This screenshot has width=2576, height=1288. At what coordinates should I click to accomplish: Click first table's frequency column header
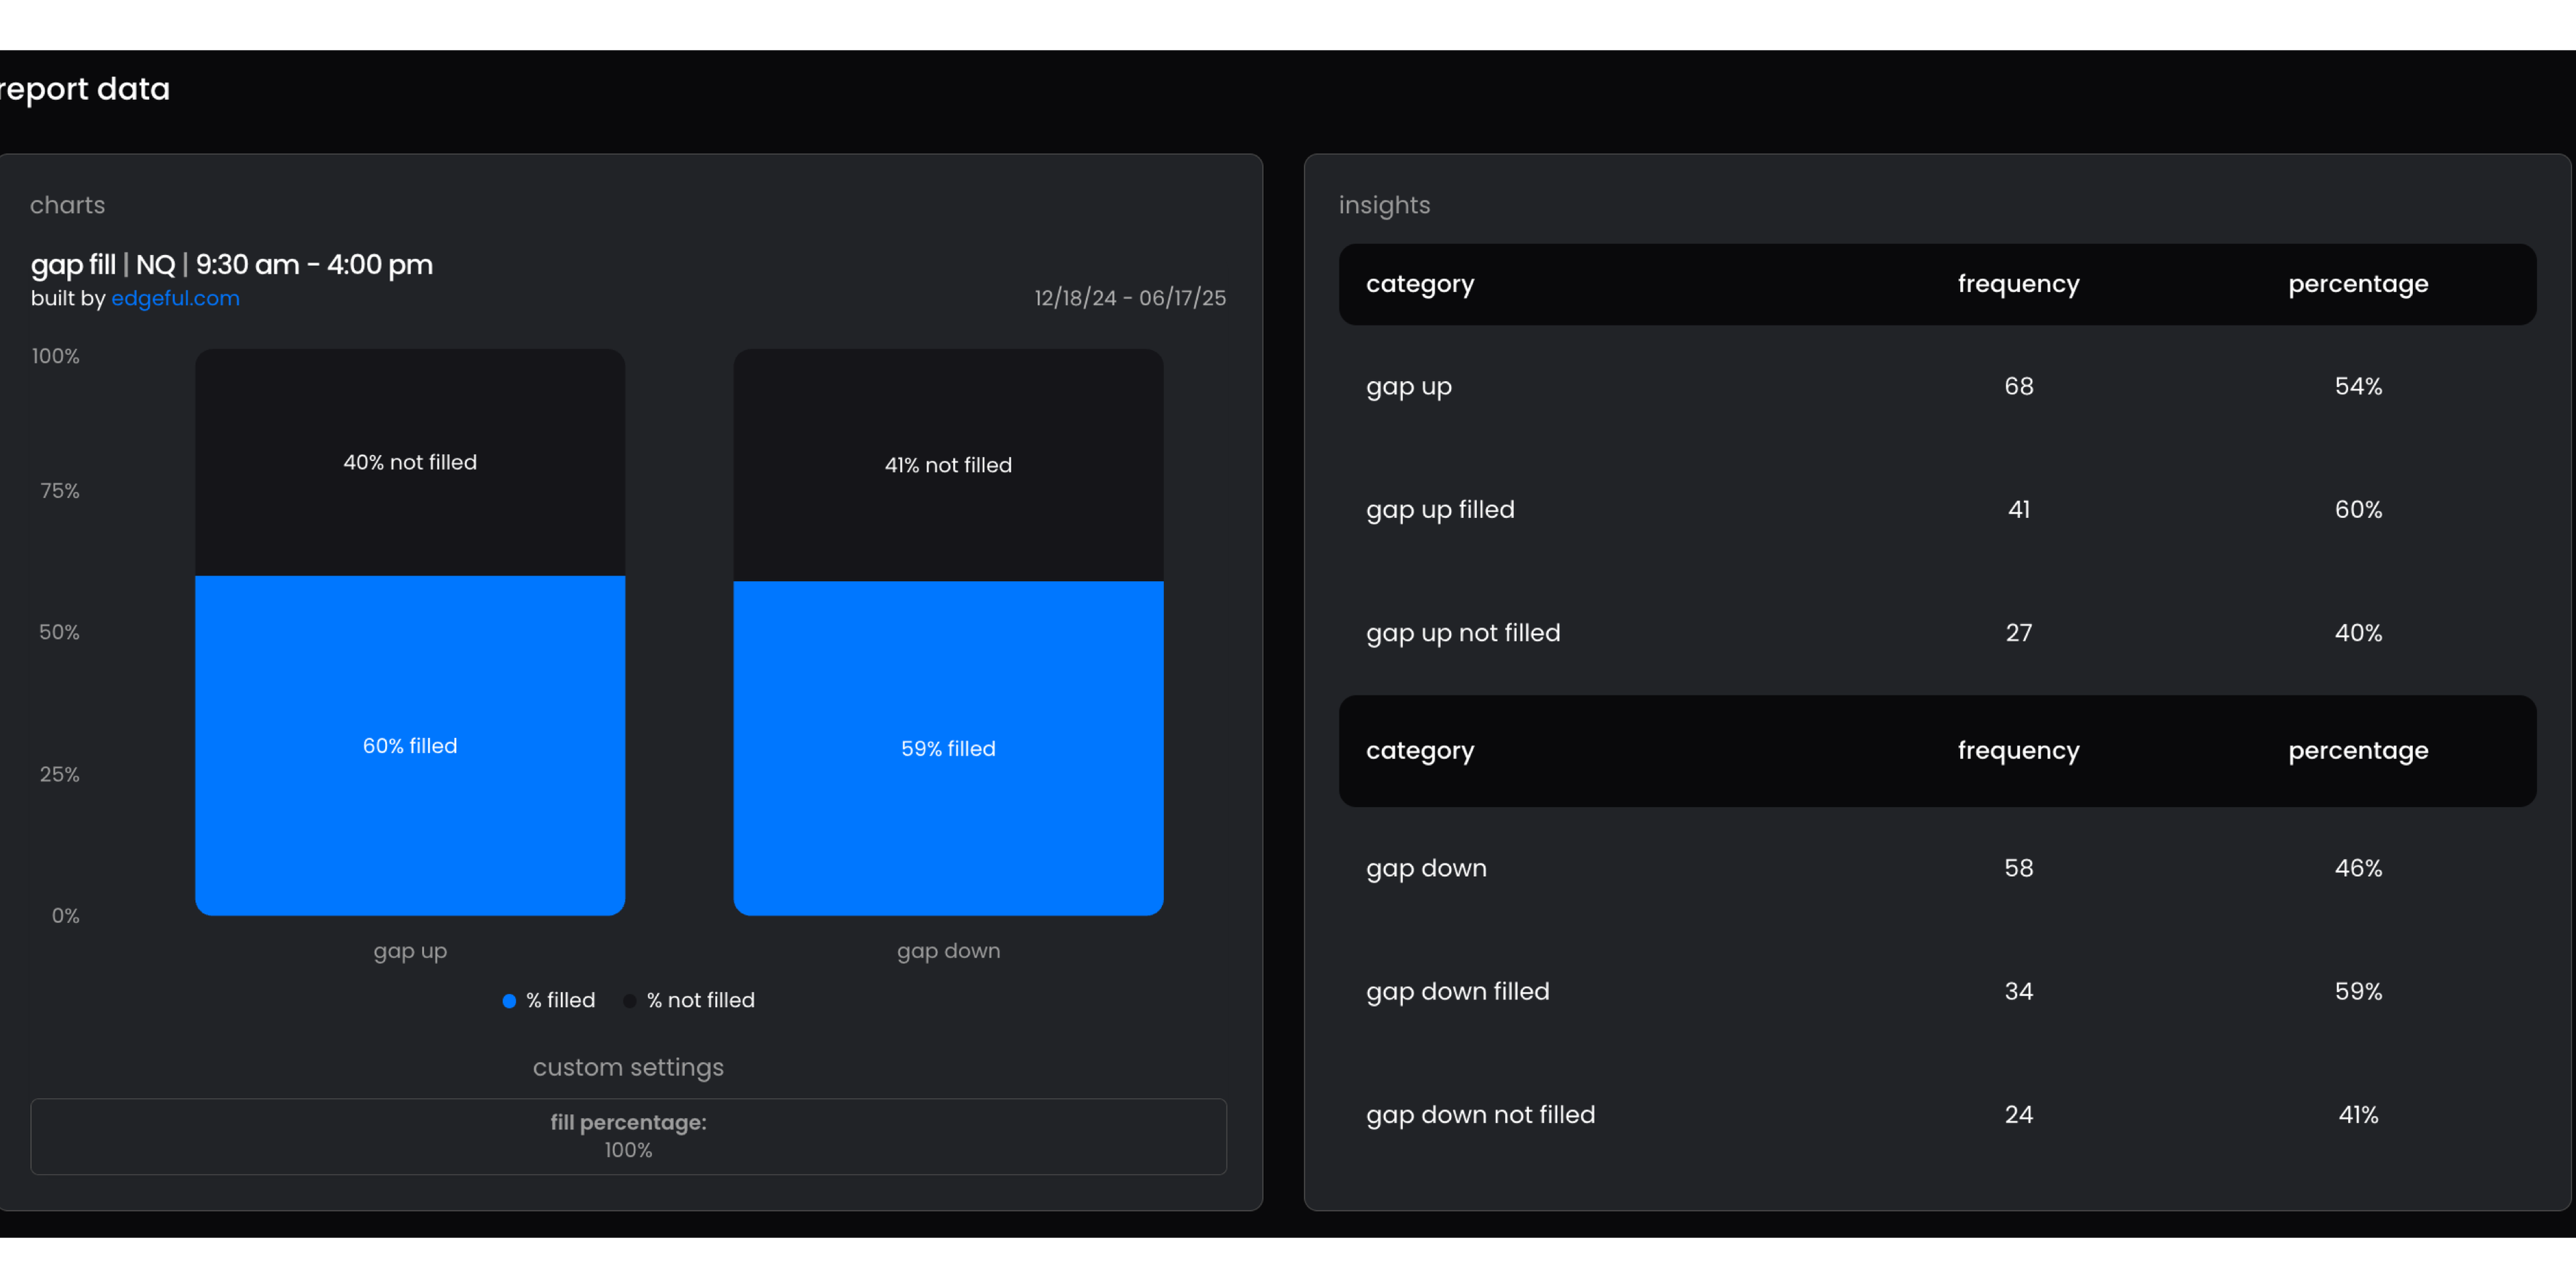coord(2018,284)
